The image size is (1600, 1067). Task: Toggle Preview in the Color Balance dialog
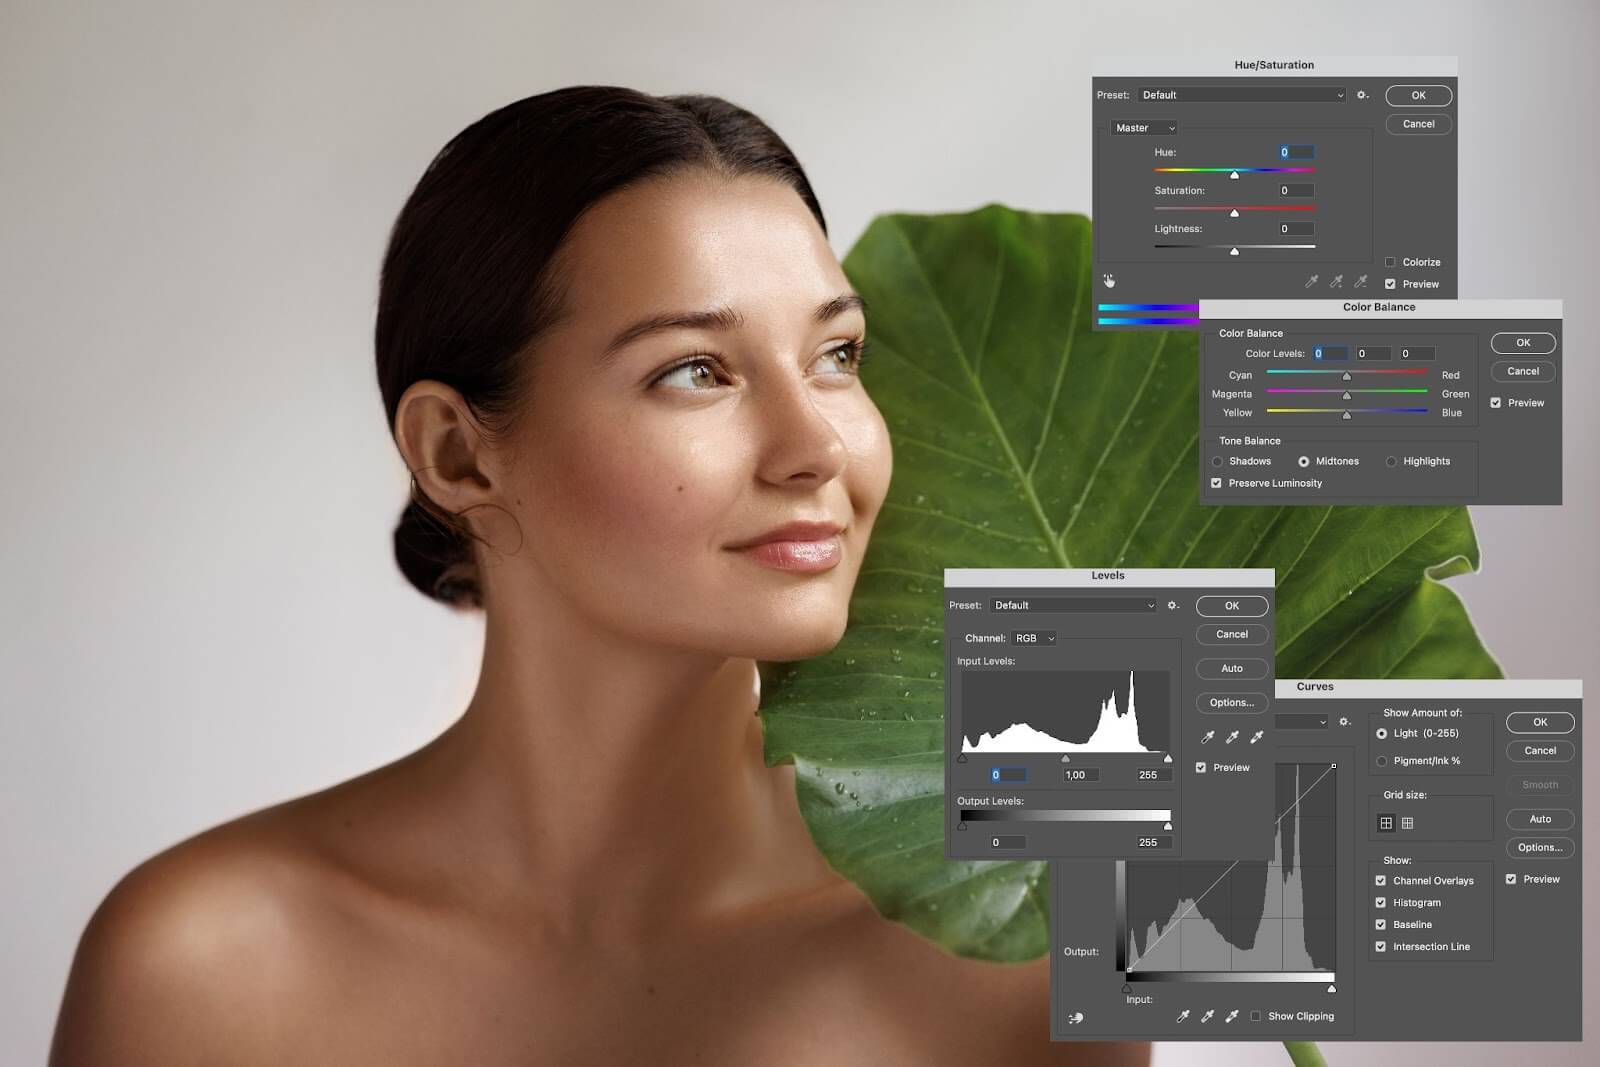(x=1496, y=403)
